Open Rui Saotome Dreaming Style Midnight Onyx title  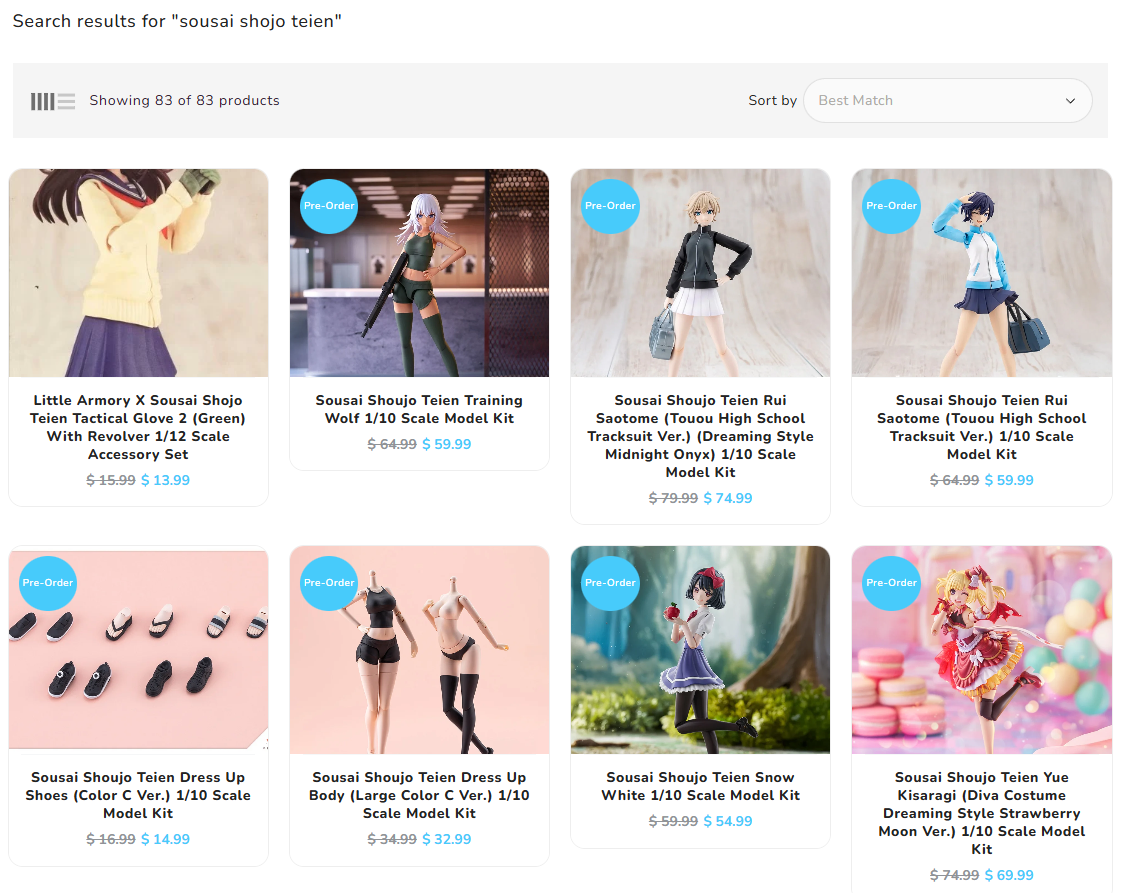click(x=701, y=436)
